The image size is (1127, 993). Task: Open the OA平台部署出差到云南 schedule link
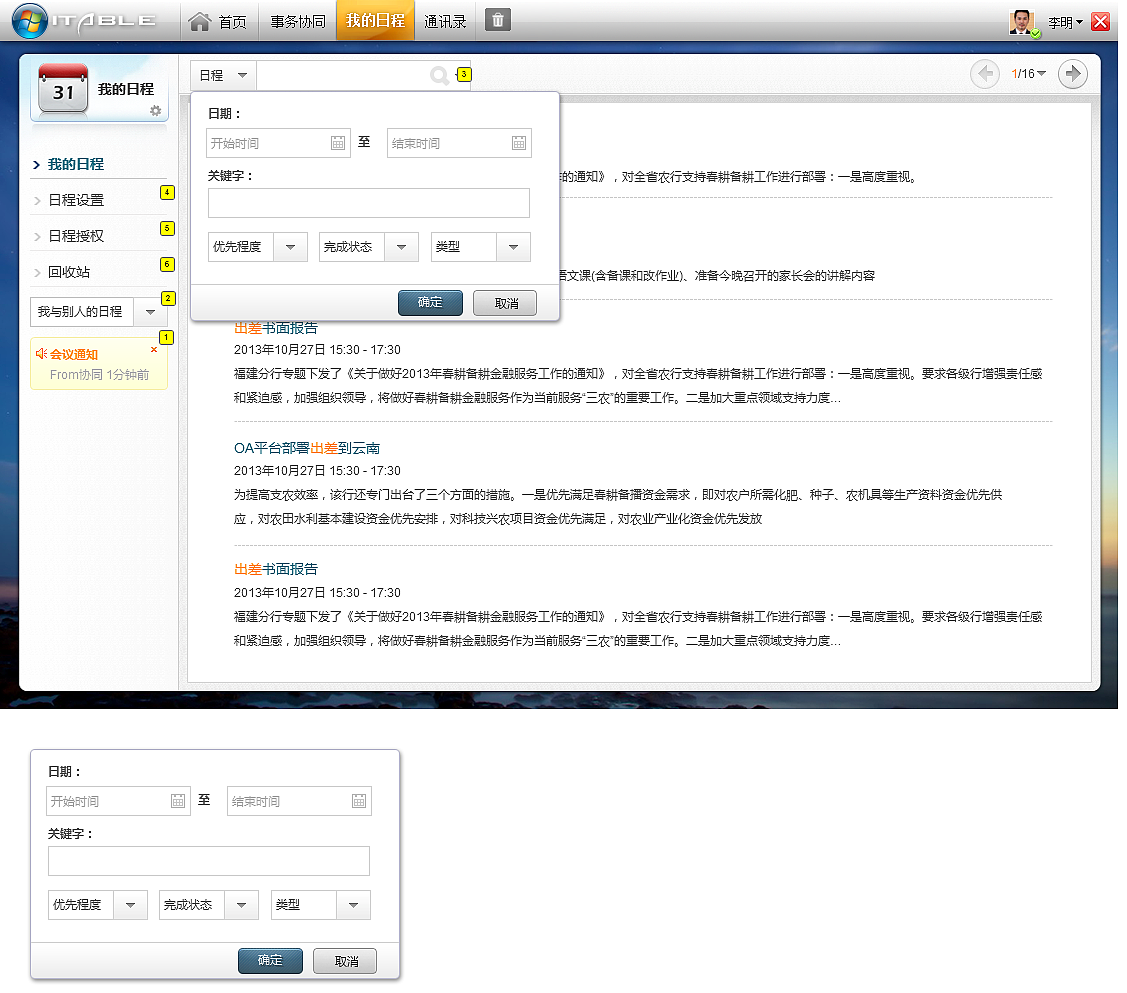[307, 448]
